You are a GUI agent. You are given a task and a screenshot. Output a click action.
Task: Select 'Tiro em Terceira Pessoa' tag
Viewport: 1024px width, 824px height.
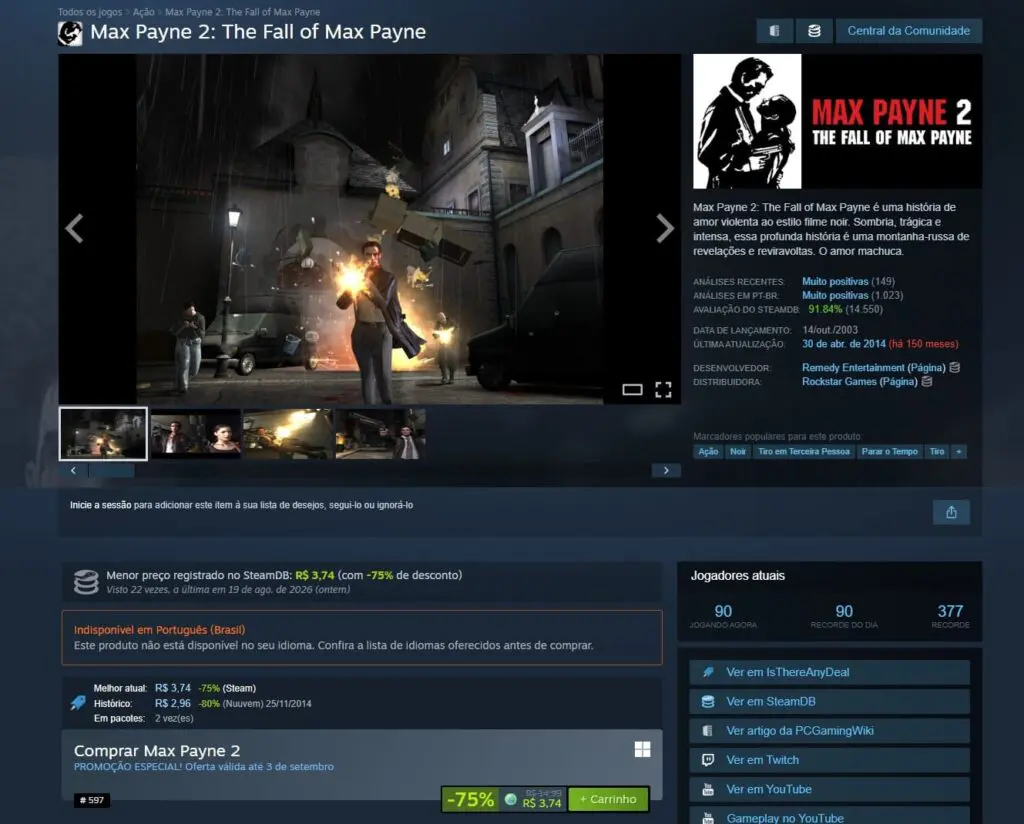804,451
